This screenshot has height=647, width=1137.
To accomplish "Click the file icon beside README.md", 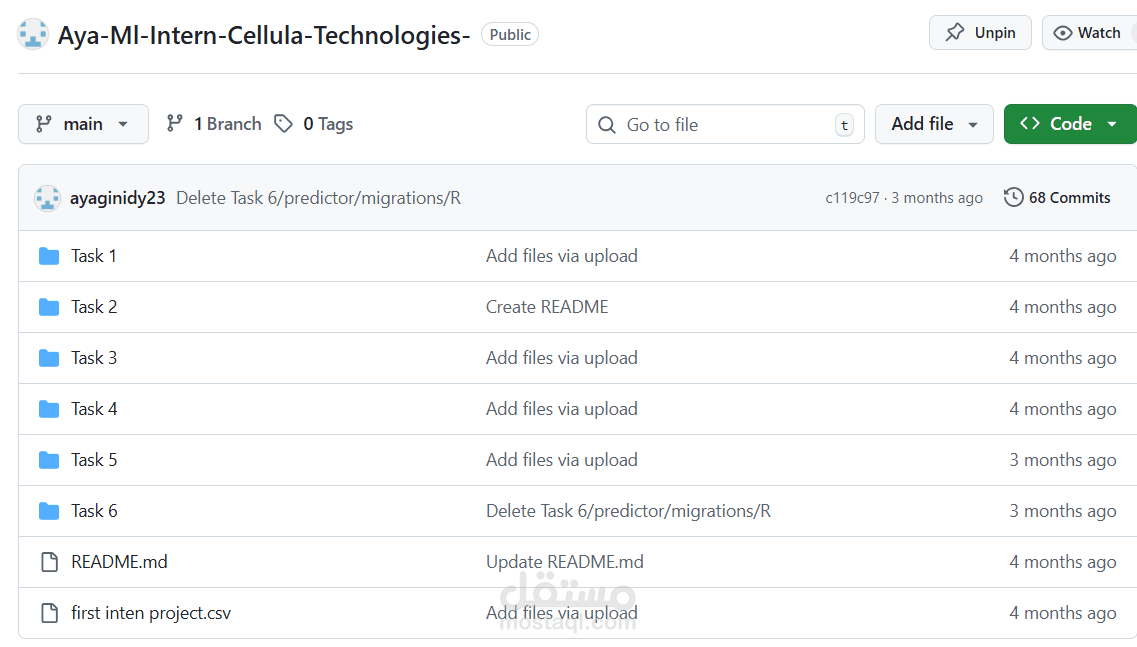I will (49, 561).
